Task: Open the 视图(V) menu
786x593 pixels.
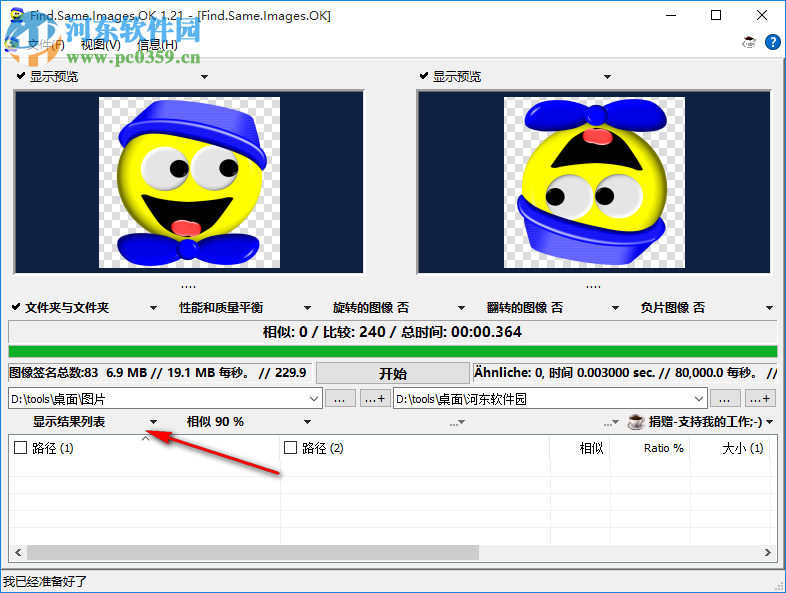Action: point(101,45)
